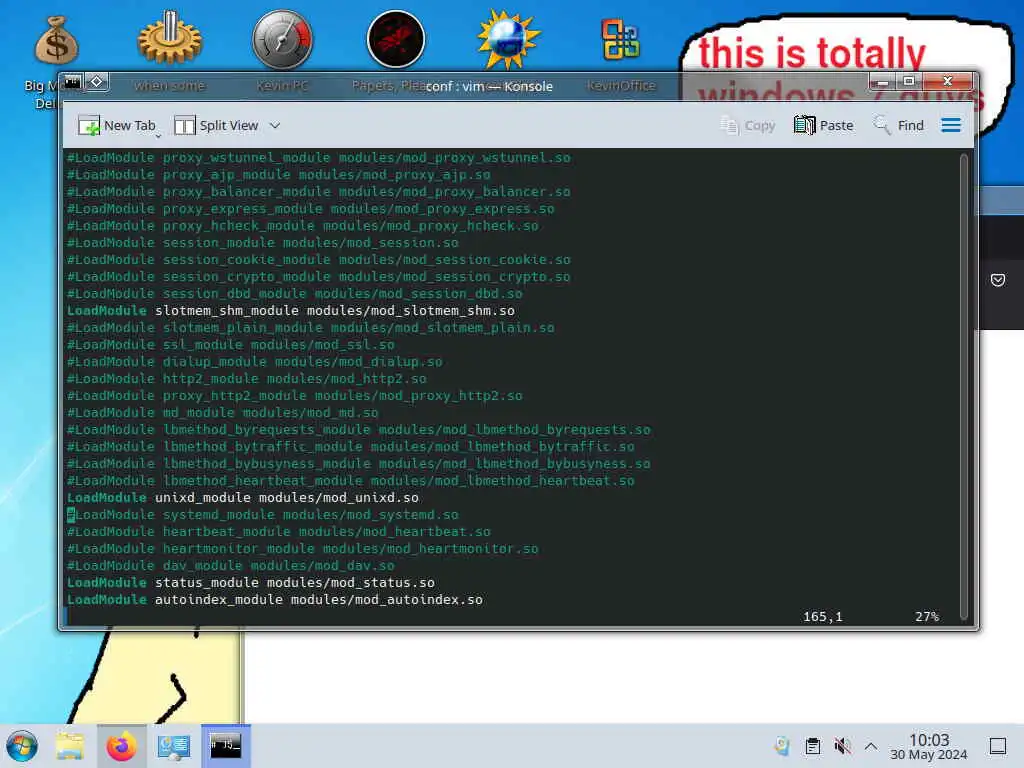Click the '#LoadModule session_crypto_module' line
The image size is (1024, 768).
pyautogui.click(x=319, y=277)
